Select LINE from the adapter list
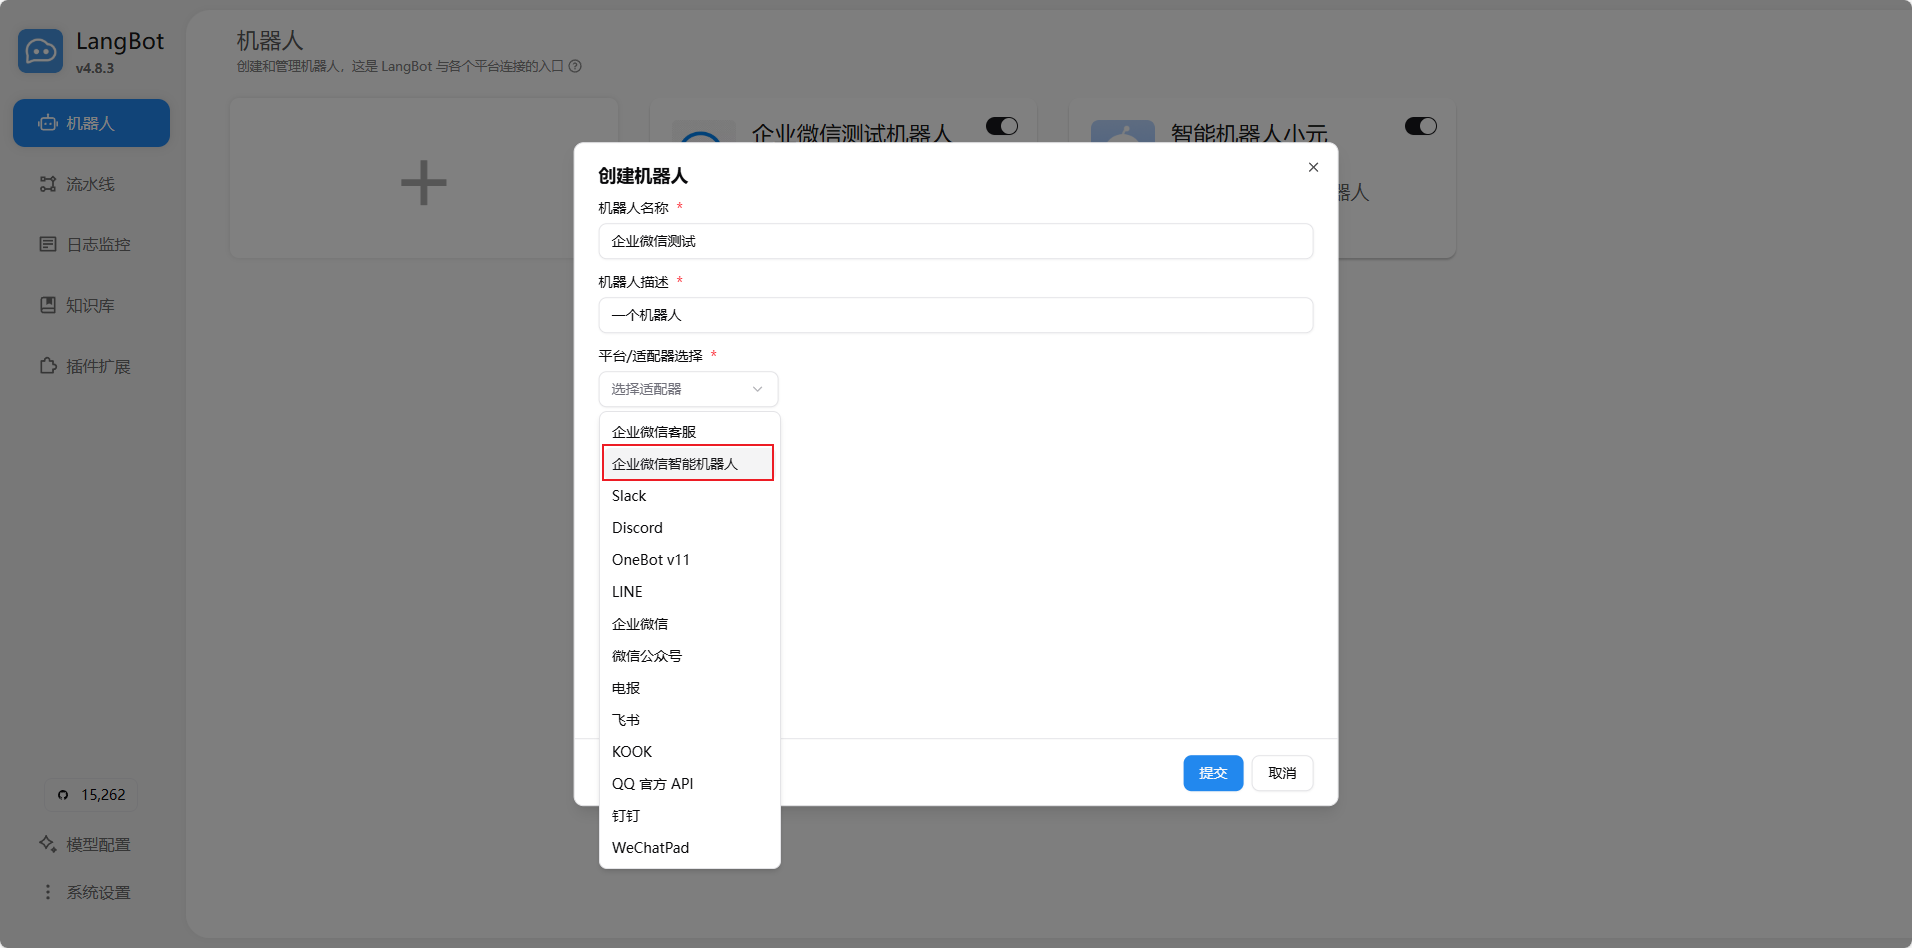1912x948 pixels. tap(689, 592)
